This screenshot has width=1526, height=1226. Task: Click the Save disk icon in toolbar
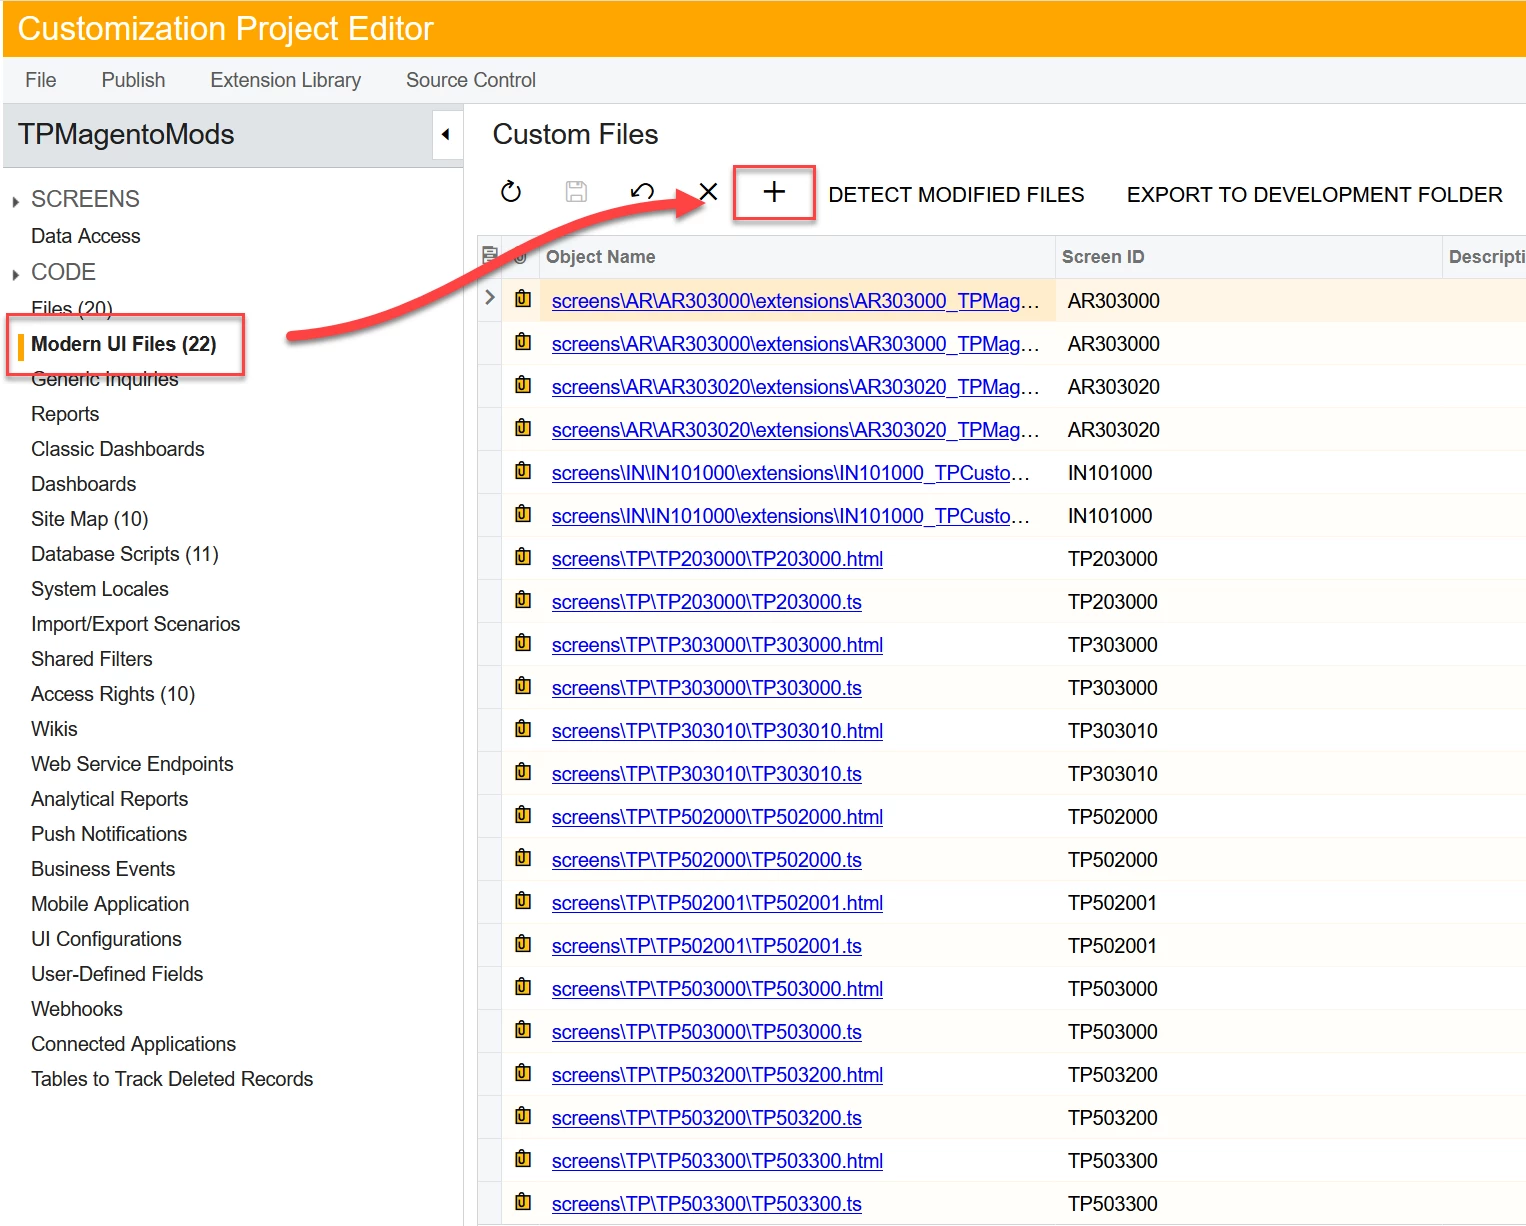click(x=576, y=192)
